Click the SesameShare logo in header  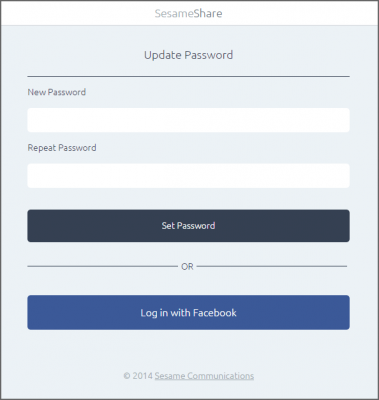(188, 13)
